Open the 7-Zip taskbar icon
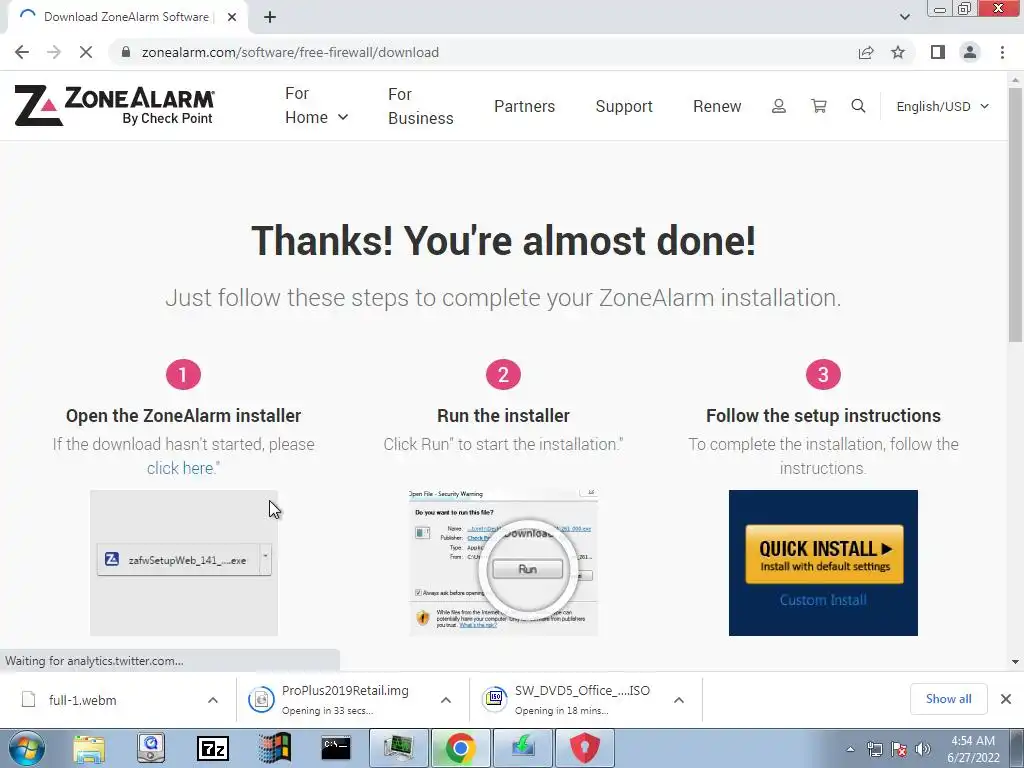Image resolution: width=1024 pixels, height=768 pixels. pyautogui.click(x=213, y=748)
